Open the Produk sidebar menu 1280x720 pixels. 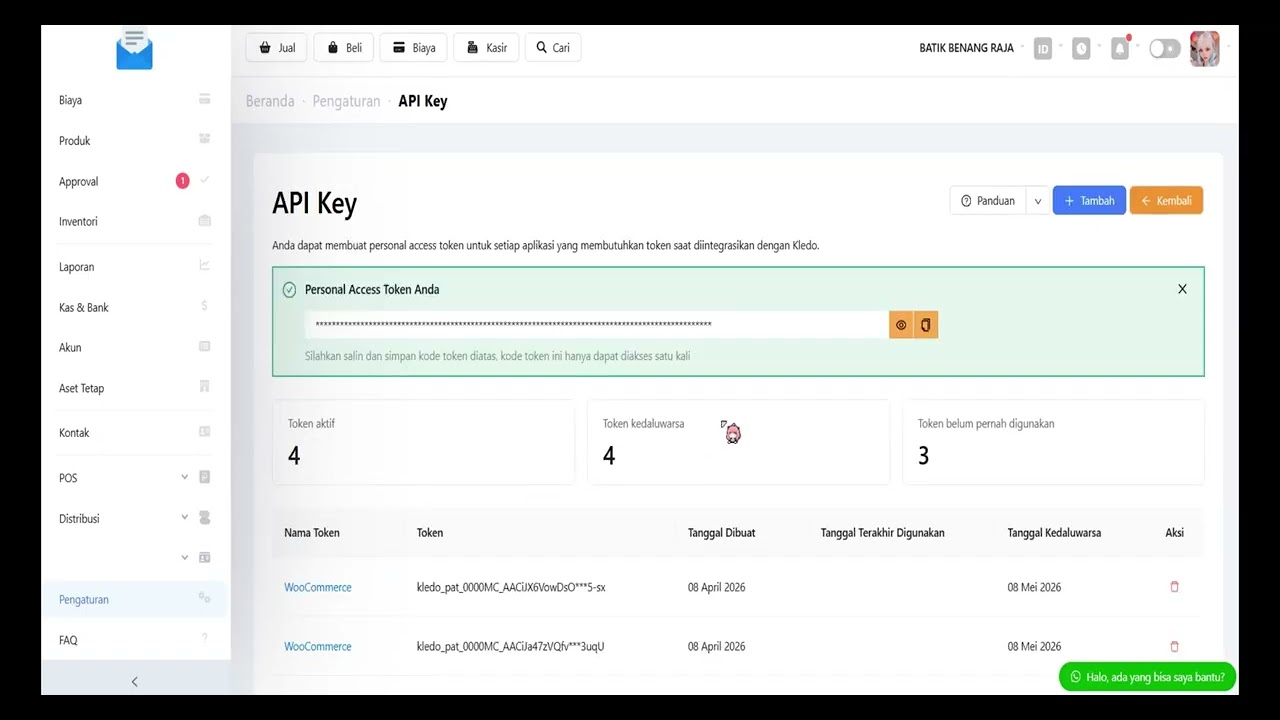[x=135, y=141]
